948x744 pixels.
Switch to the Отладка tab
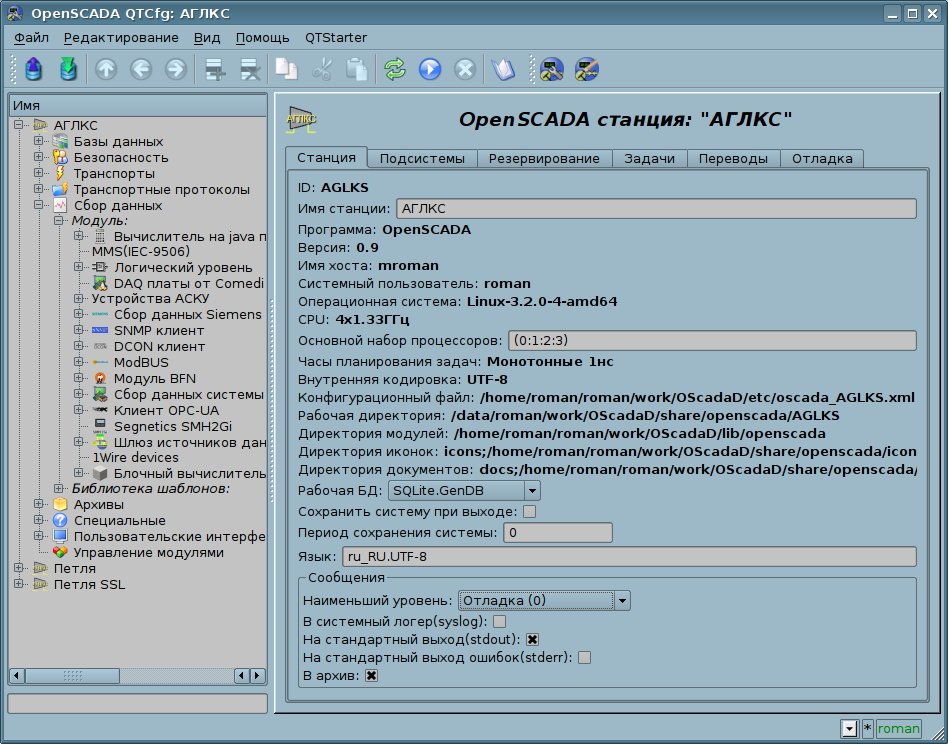pyautogui.click(x=822, y=158)
